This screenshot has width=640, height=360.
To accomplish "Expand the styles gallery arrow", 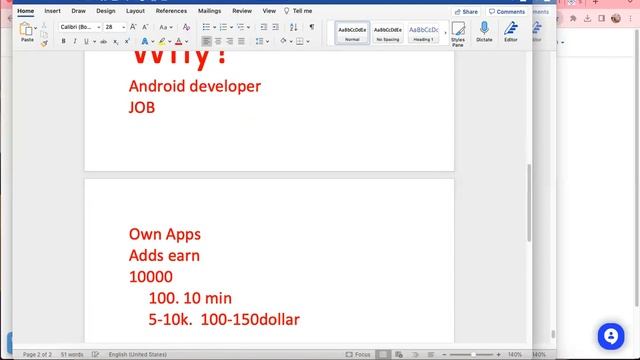I will pos(445,33).
